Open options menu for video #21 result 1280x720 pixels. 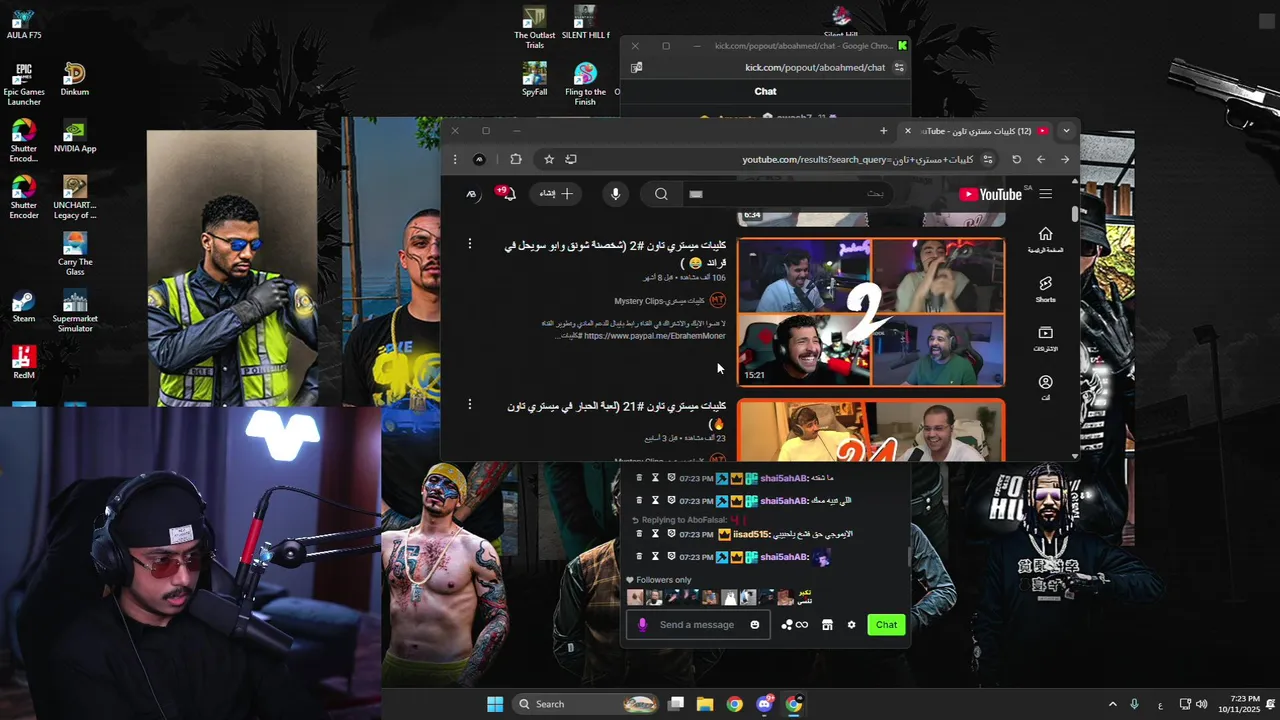click(470, 404)
